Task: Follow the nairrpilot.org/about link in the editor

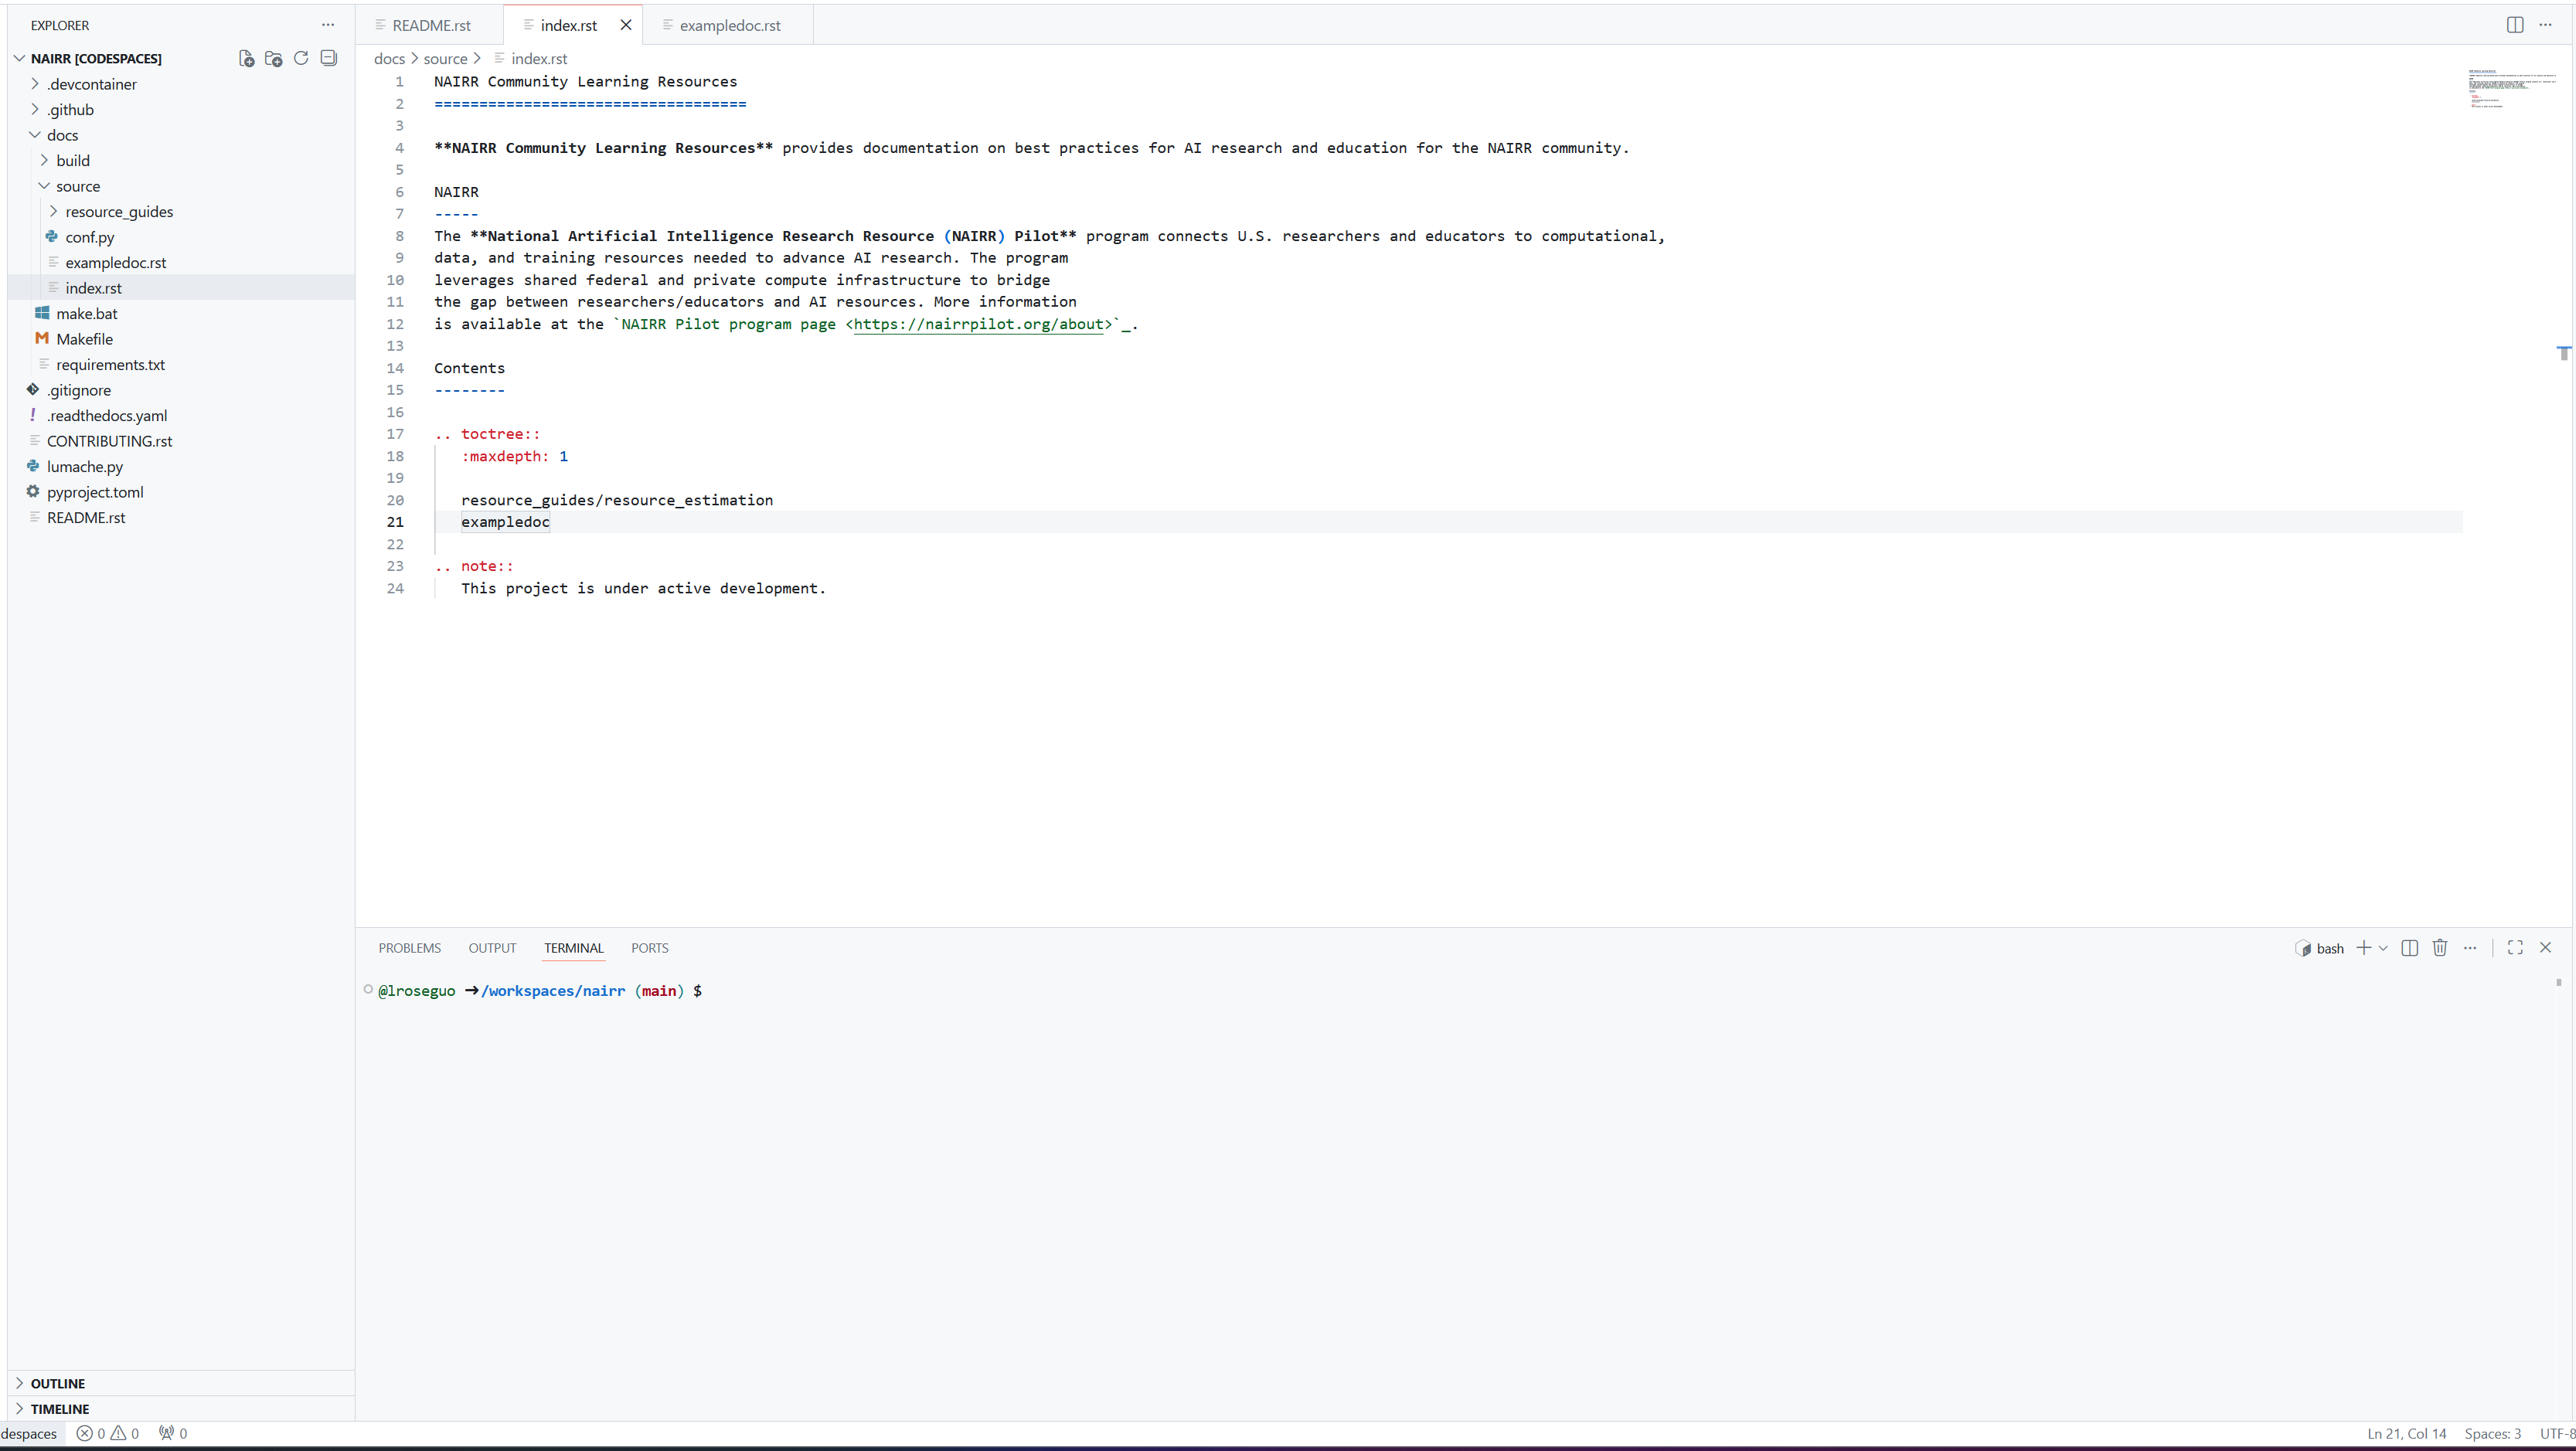Action: (x=978, y=324)
